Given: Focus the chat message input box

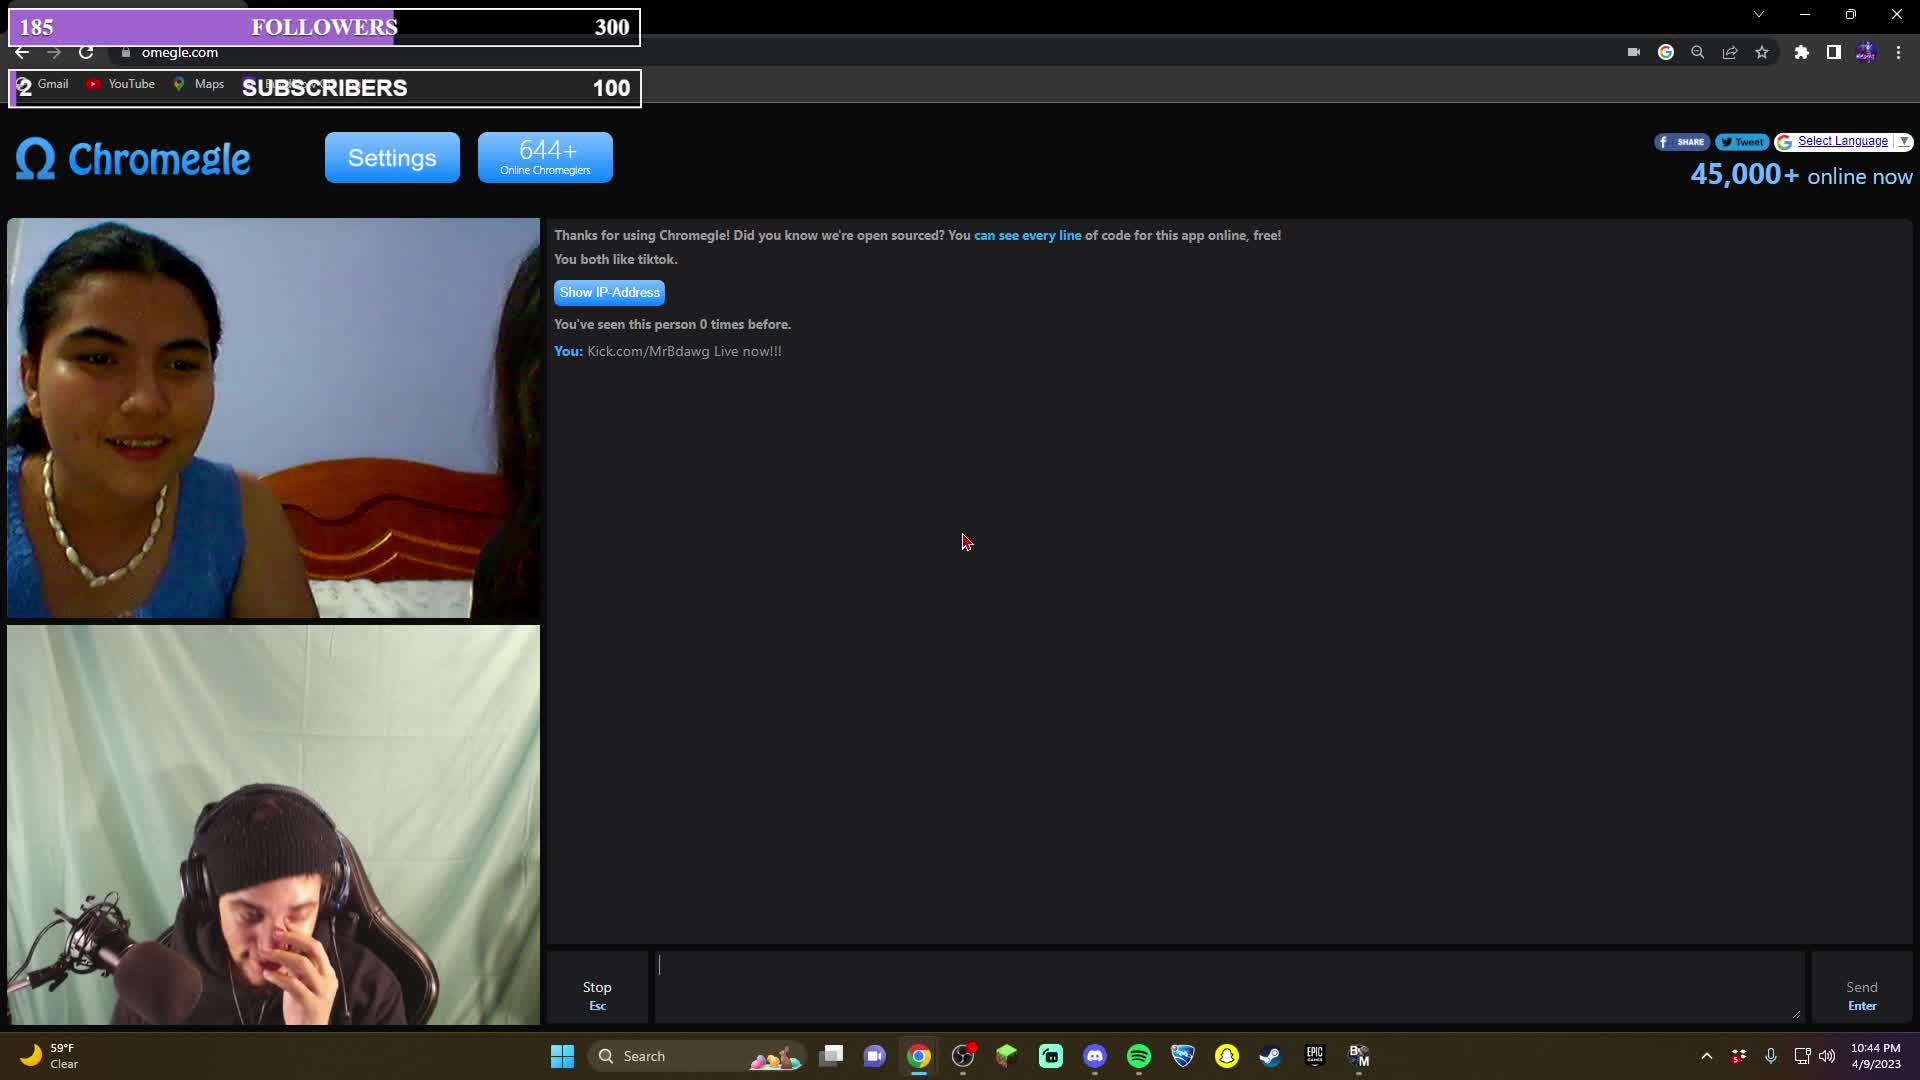Looking at the screenshot, I should click(1229, 987).
